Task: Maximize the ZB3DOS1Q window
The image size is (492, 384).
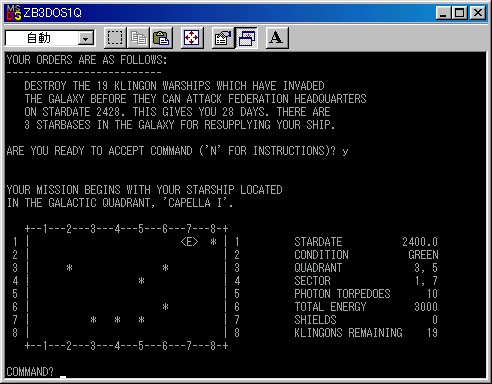Action: click(459, 13)
